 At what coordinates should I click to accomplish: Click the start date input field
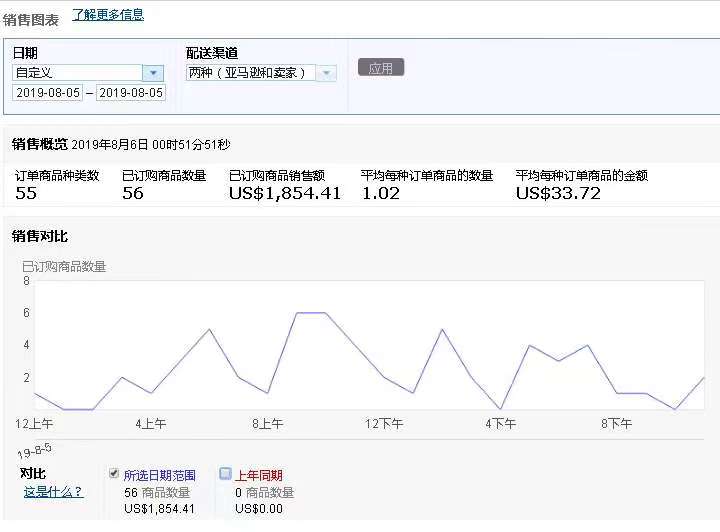[x=47, y=92]
